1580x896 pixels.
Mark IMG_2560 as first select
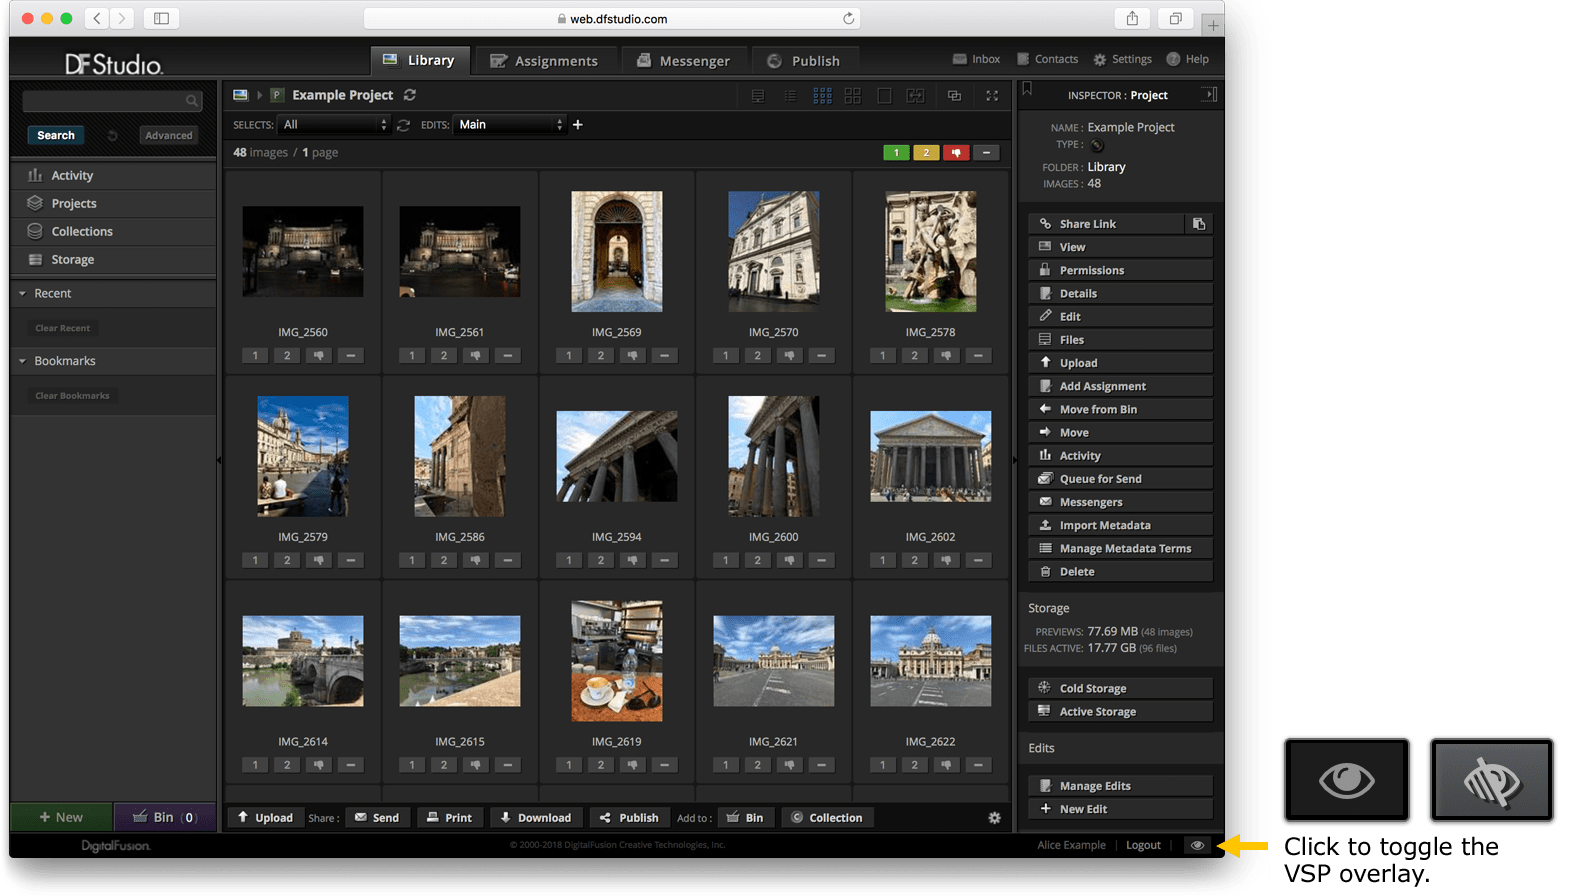[255, 355]
